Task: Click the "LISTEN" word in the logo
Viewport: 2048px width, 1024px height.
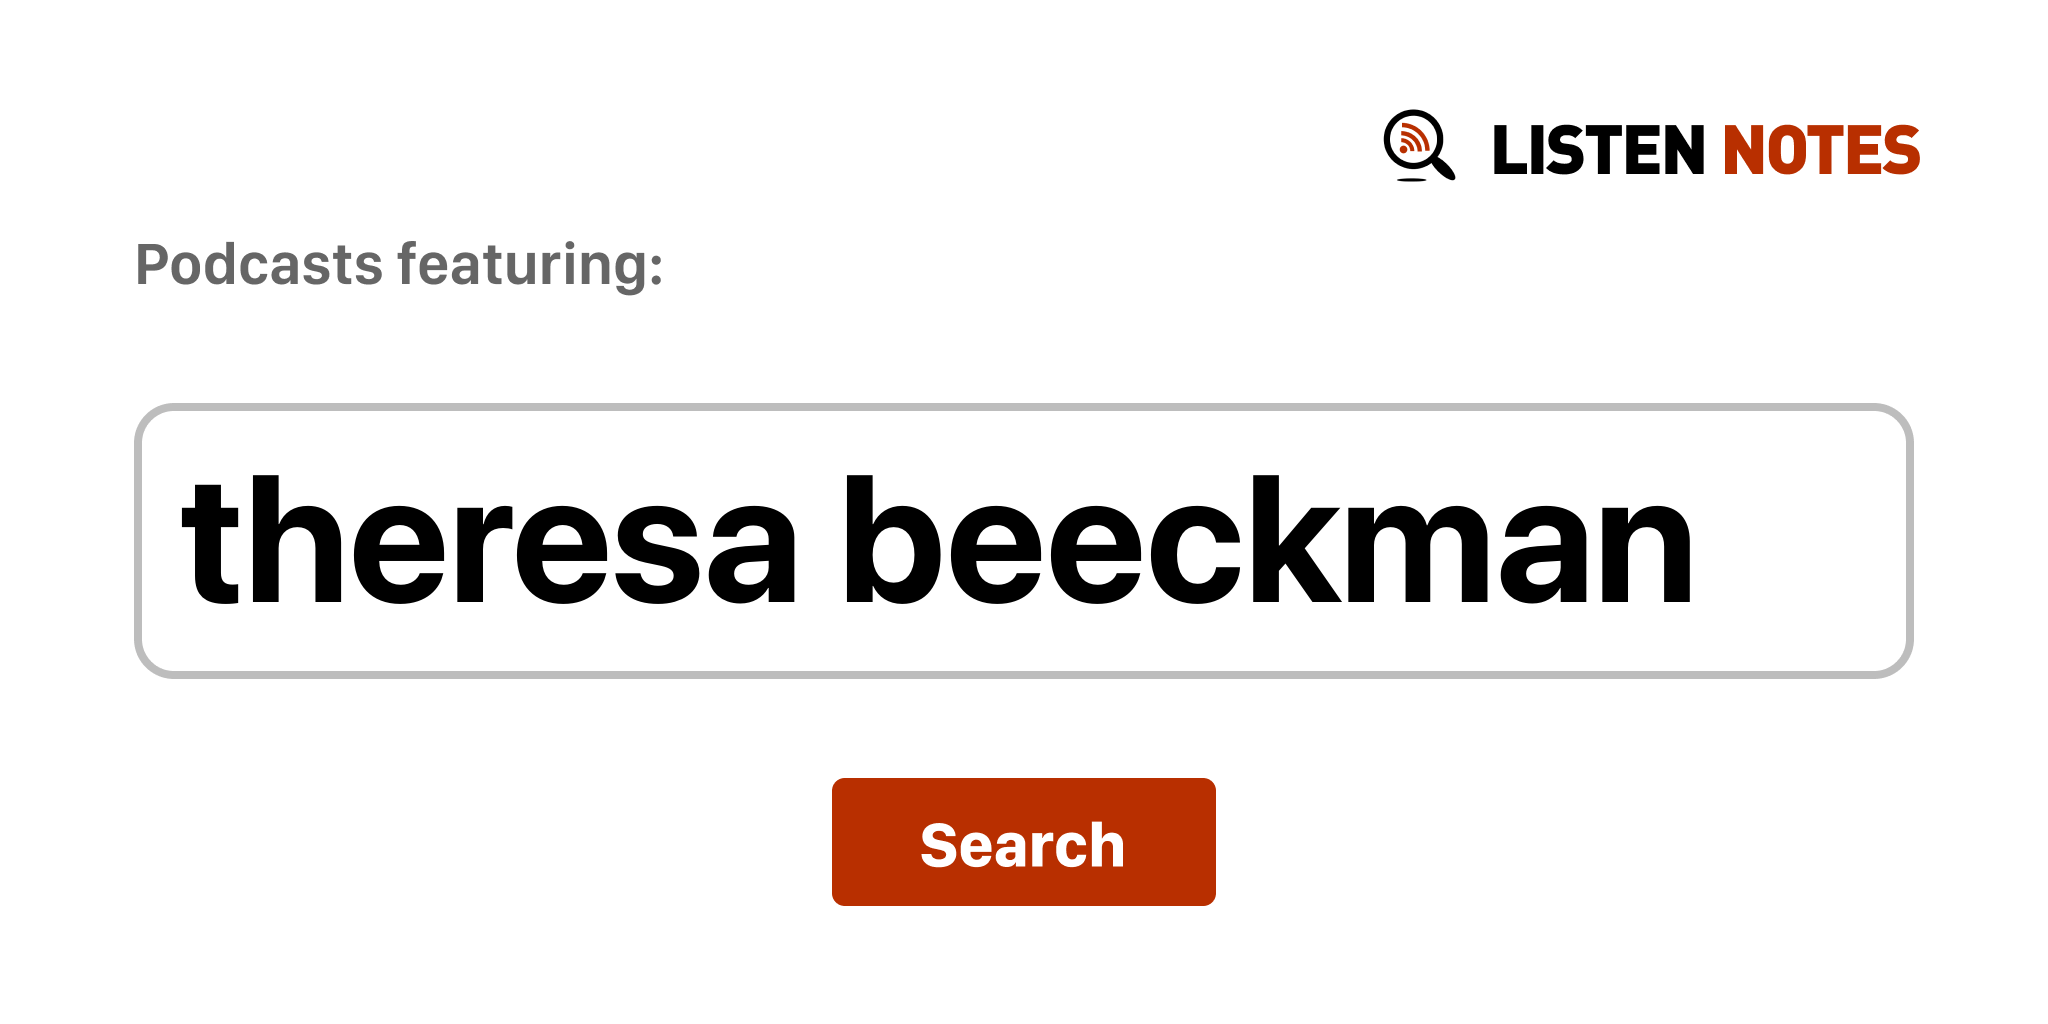Action: 1597,151
